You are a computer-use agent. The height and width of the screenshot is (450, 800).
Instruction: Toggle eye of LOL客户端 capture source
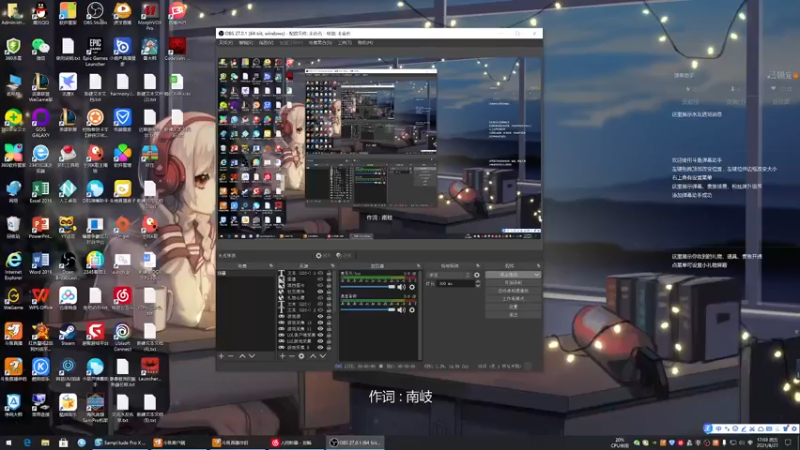click(320, 335)
